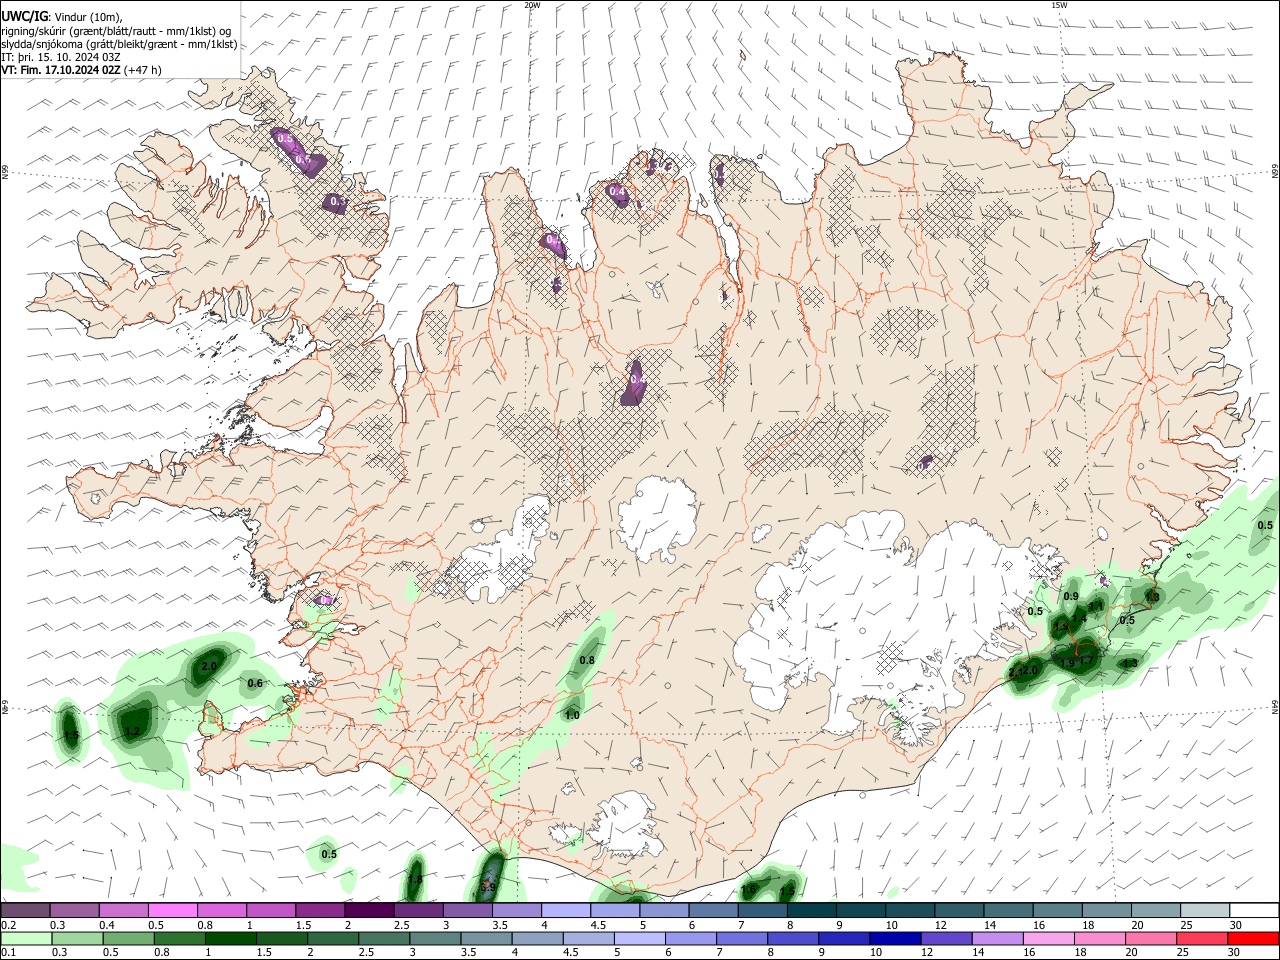Click the 'VT: Fim. 17.10.2024 02Z (+47 h)' line
Screen dimensions: 1280x960
tap(81, 70)
